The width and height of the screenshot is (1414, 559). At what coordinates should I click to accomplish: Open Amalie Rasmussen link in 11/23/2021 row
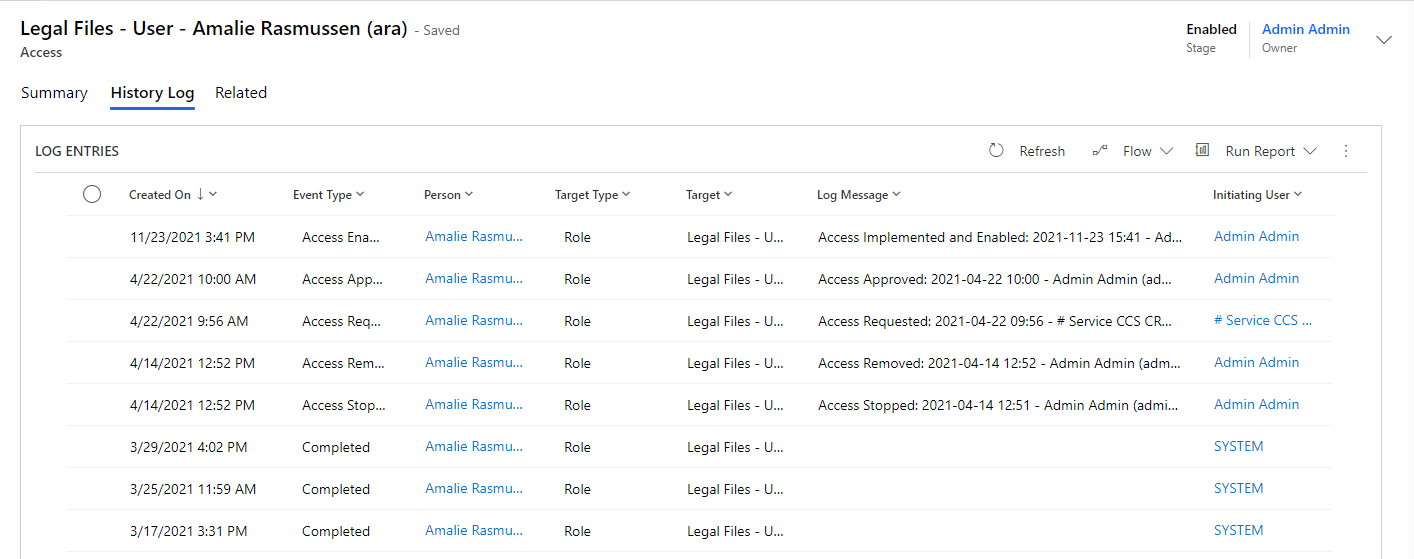[473, 237]
